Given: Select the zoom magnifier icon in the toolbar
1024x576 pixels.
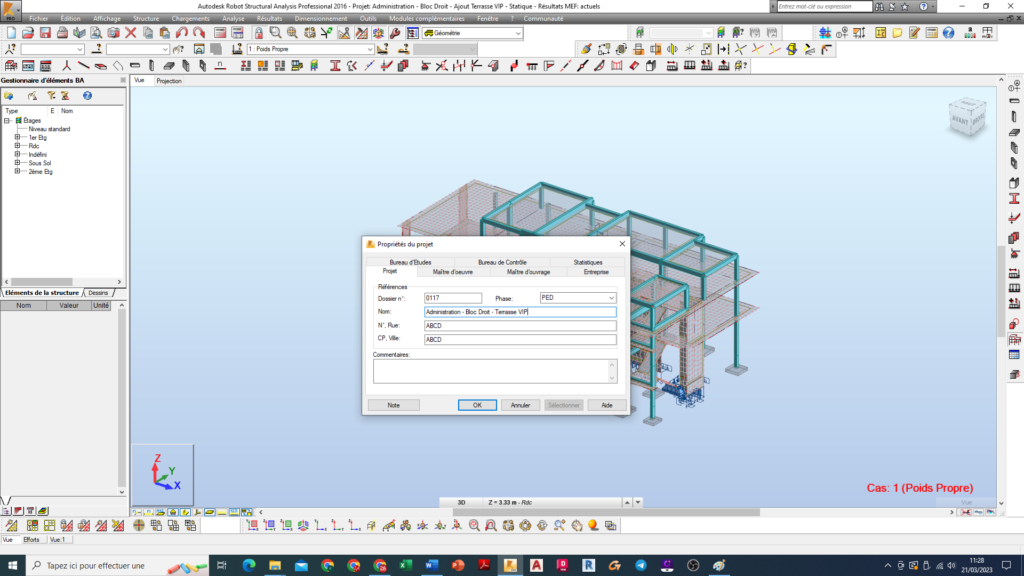Looking at the screenshot, I should tap(274, 35).
